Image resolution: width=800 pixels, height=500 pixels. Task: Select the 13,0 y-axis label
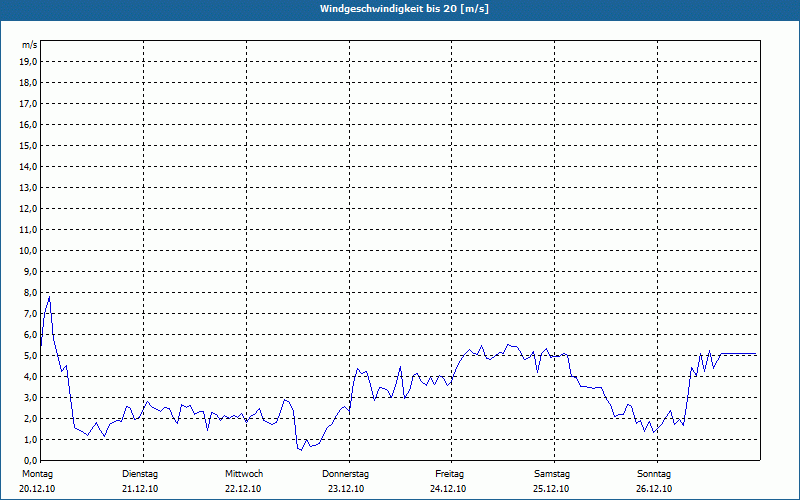[x=28, y=188]
